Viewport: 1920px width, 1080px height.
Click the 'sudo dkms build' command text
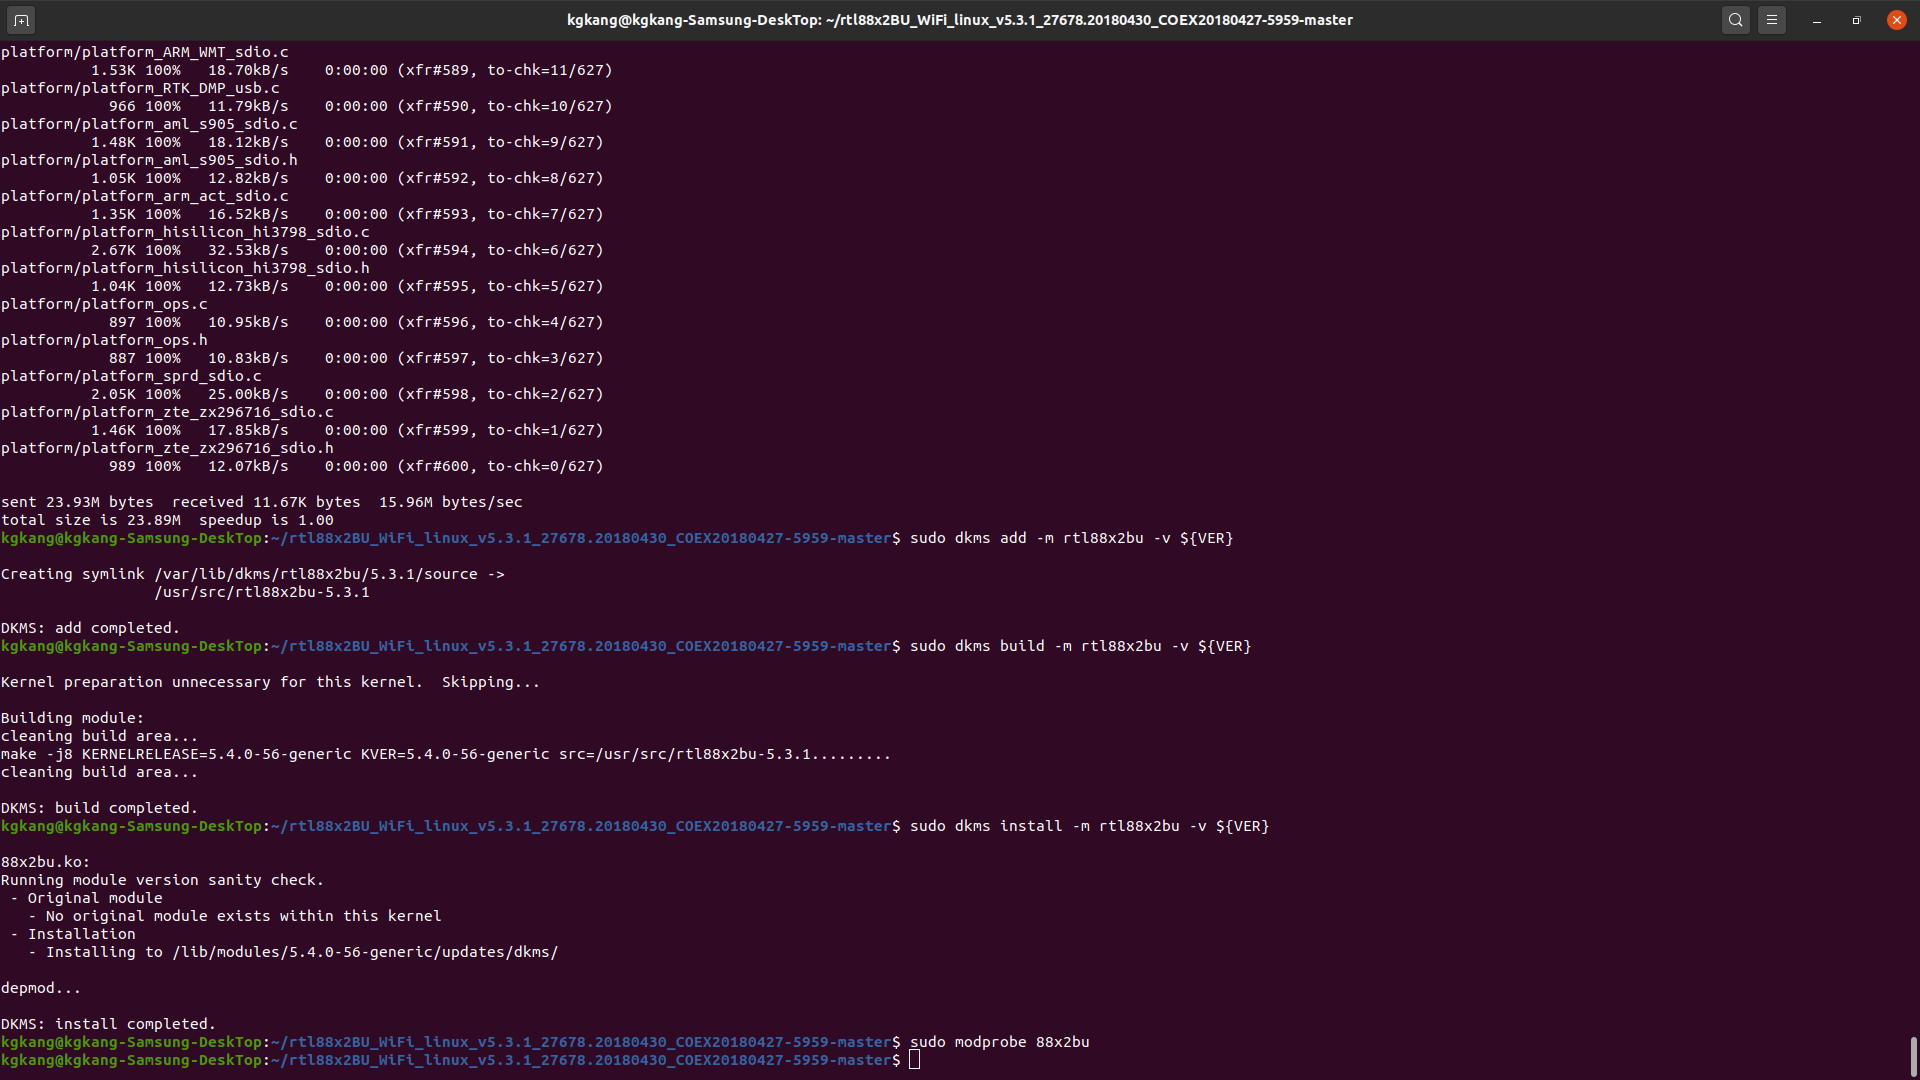tap(1080, 646)
